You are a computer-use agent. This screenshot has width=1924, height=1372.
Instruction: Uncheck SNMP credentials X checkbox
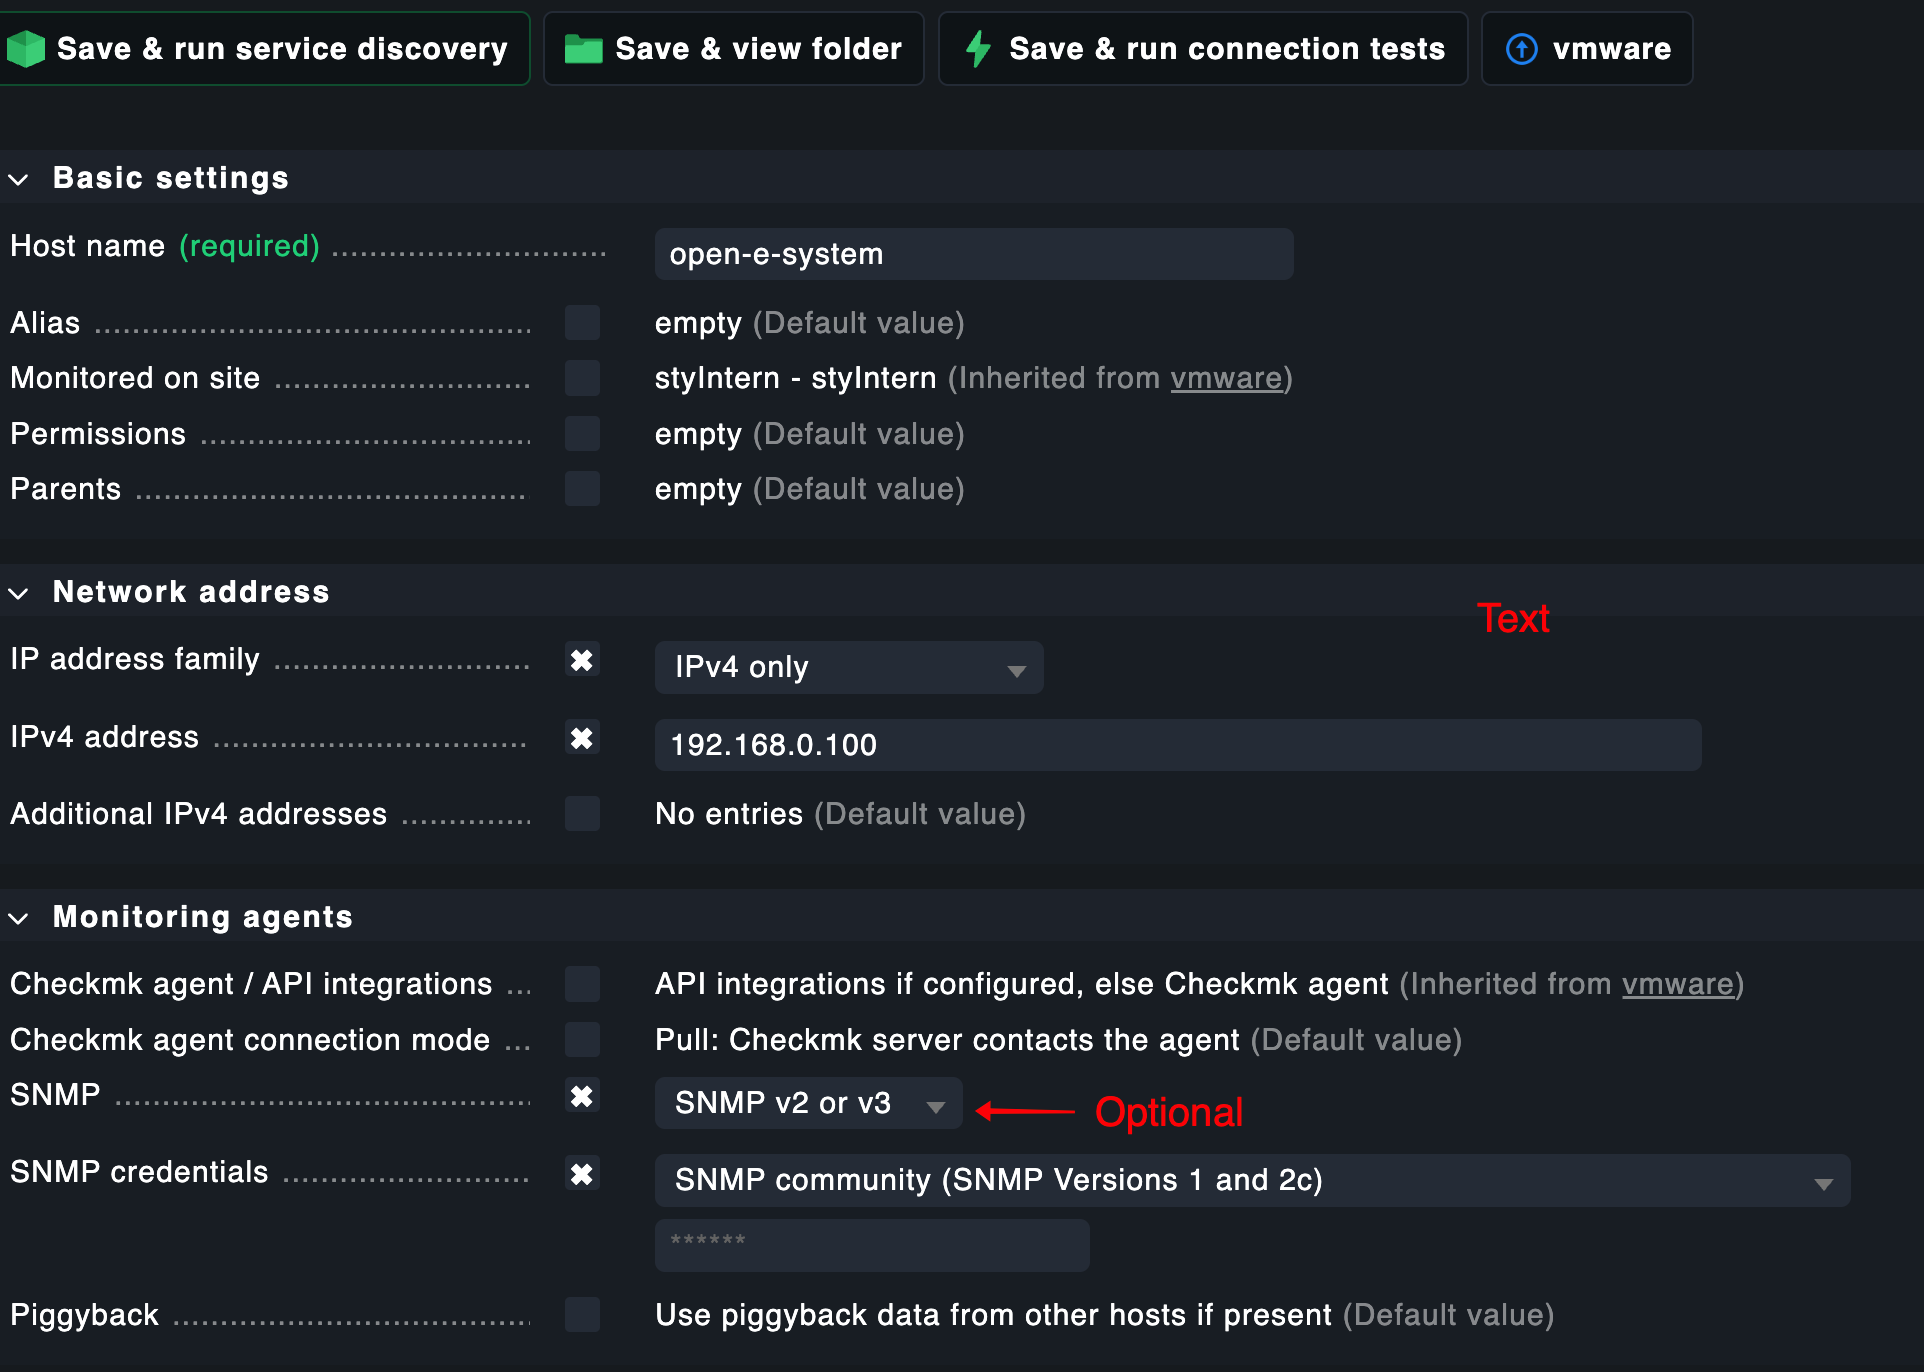click(x=582, y=1174)
